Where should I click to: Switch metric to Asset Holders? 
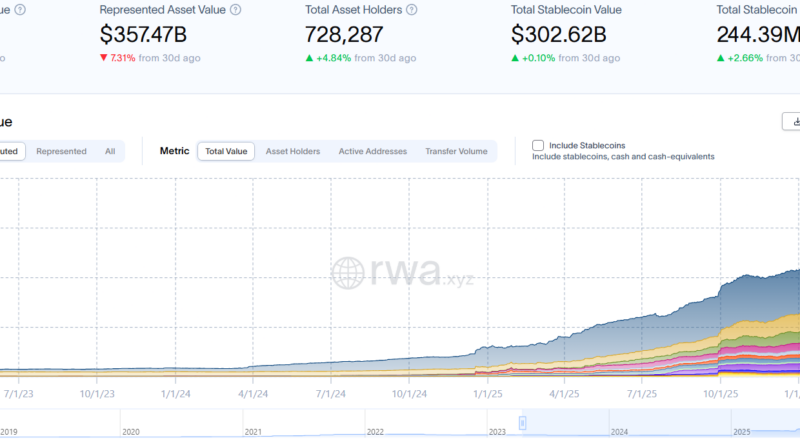[293, 152]
